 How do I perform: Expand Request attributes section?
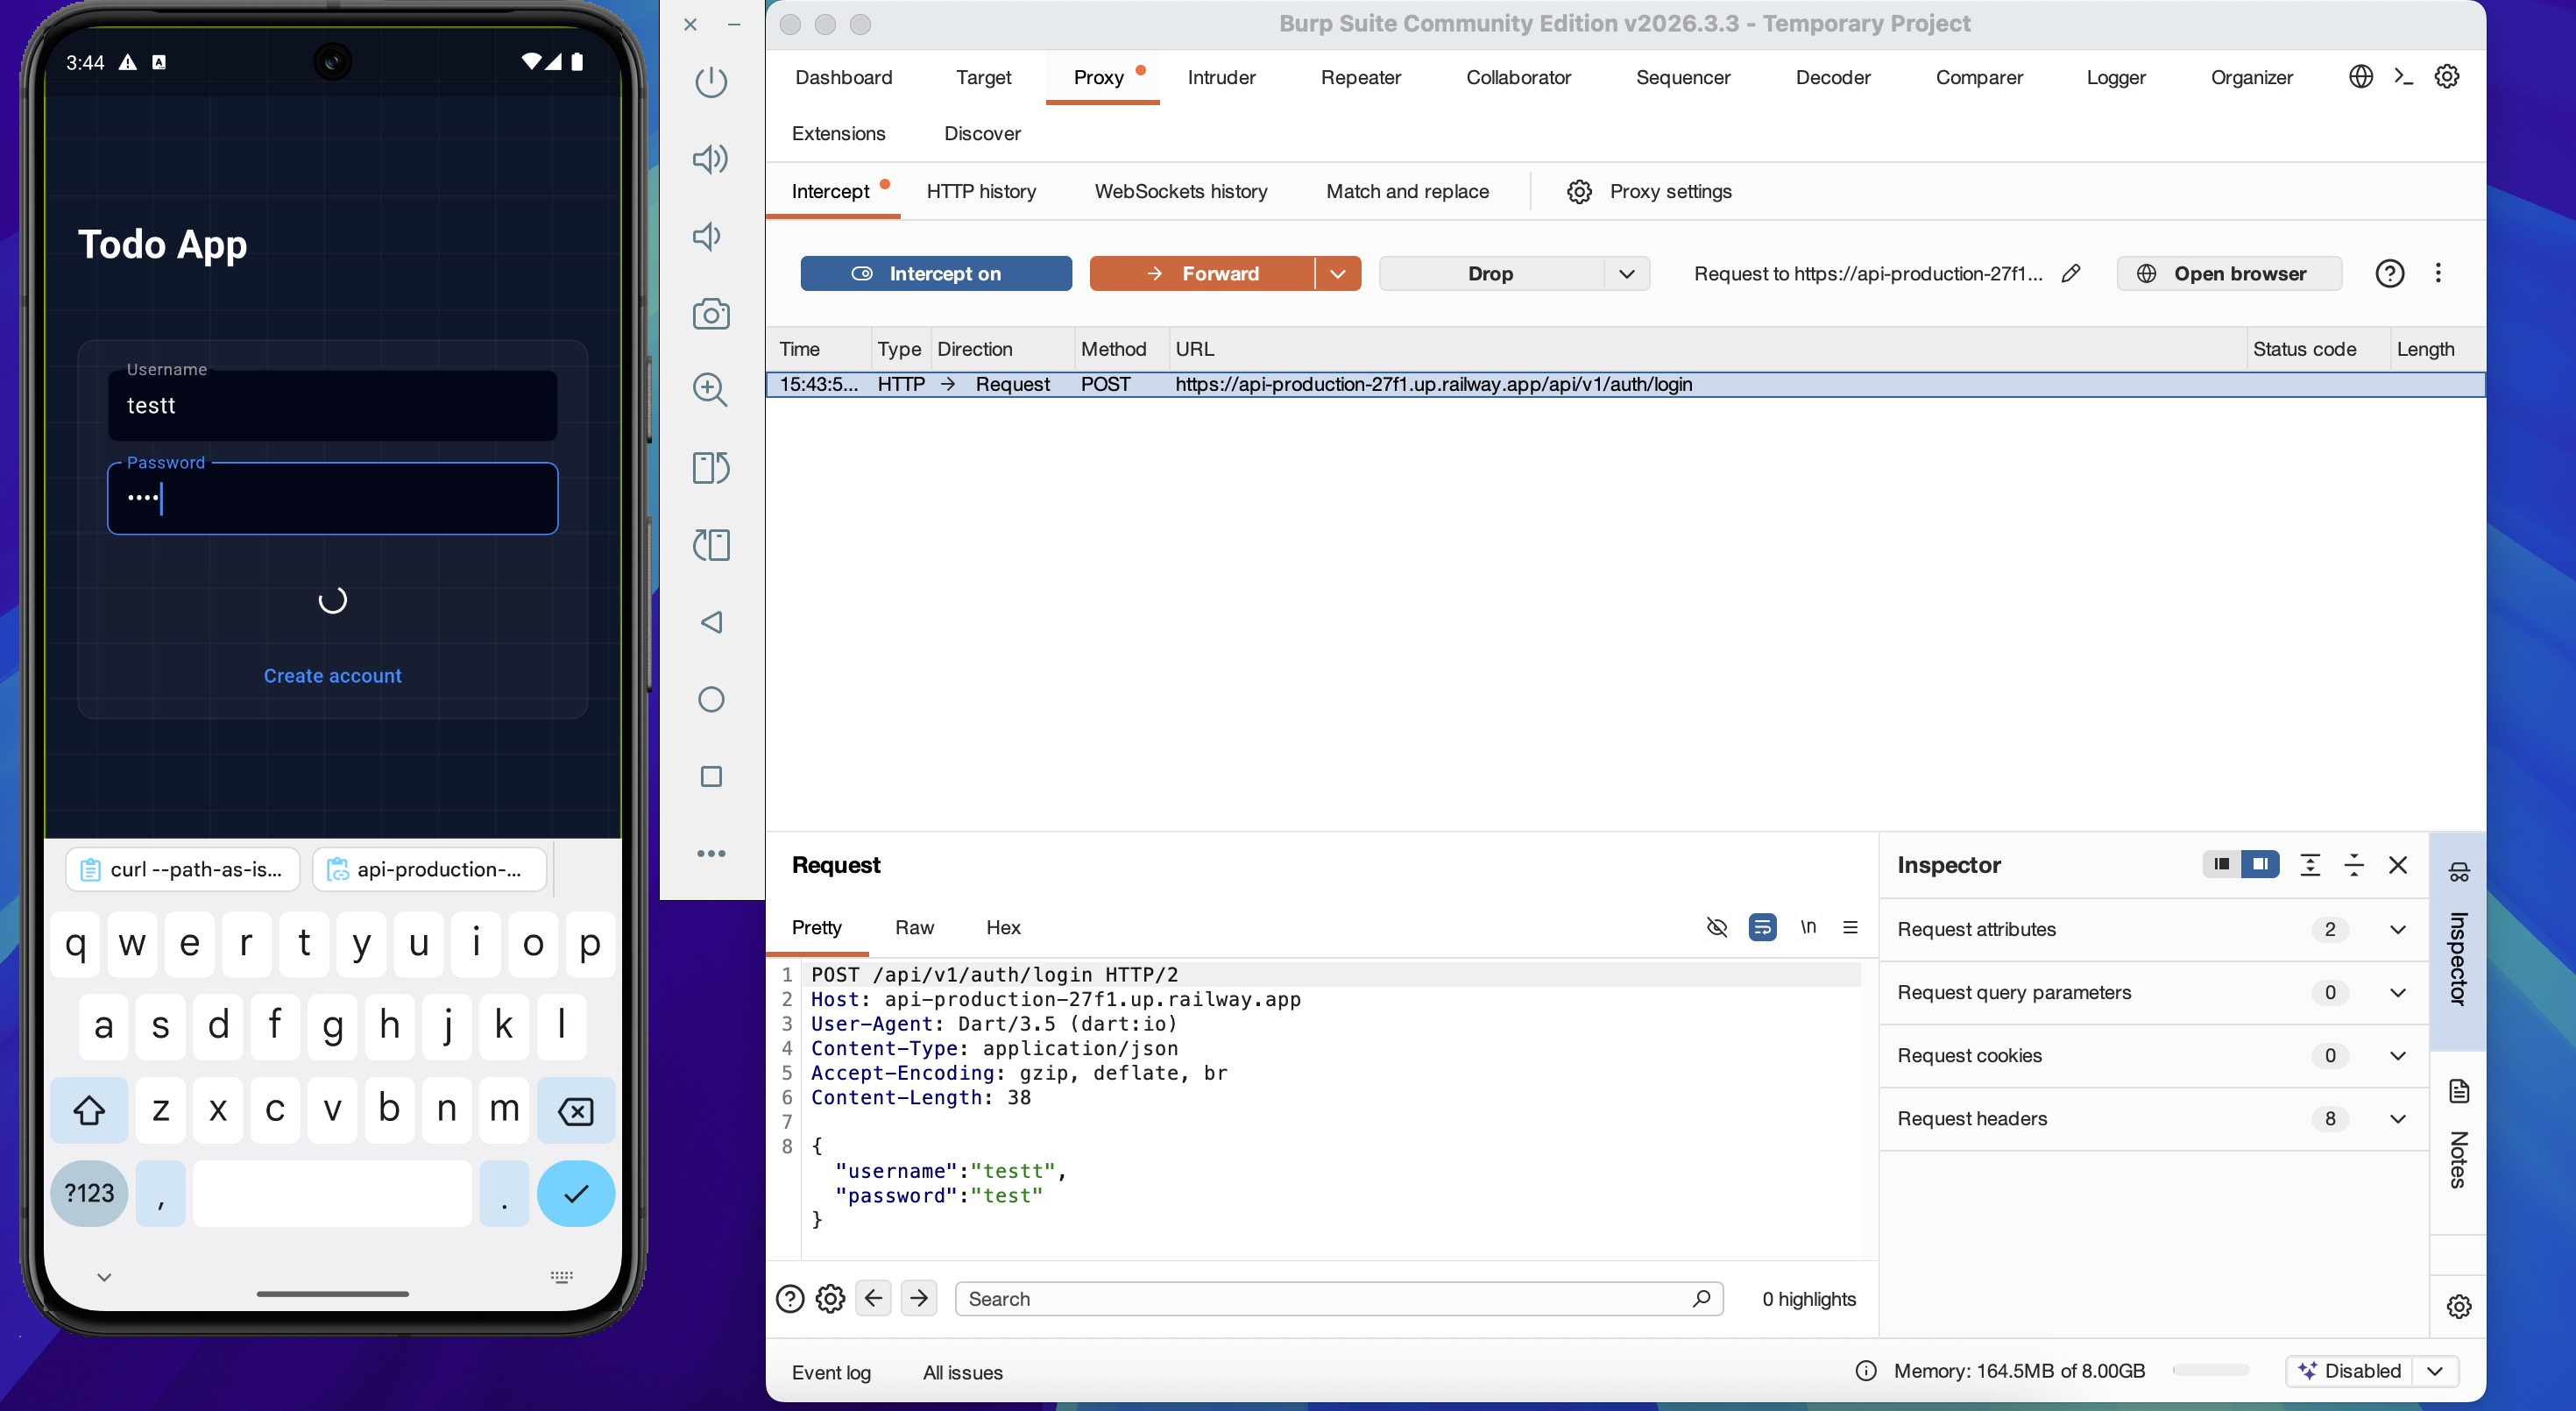(2397, 929)
